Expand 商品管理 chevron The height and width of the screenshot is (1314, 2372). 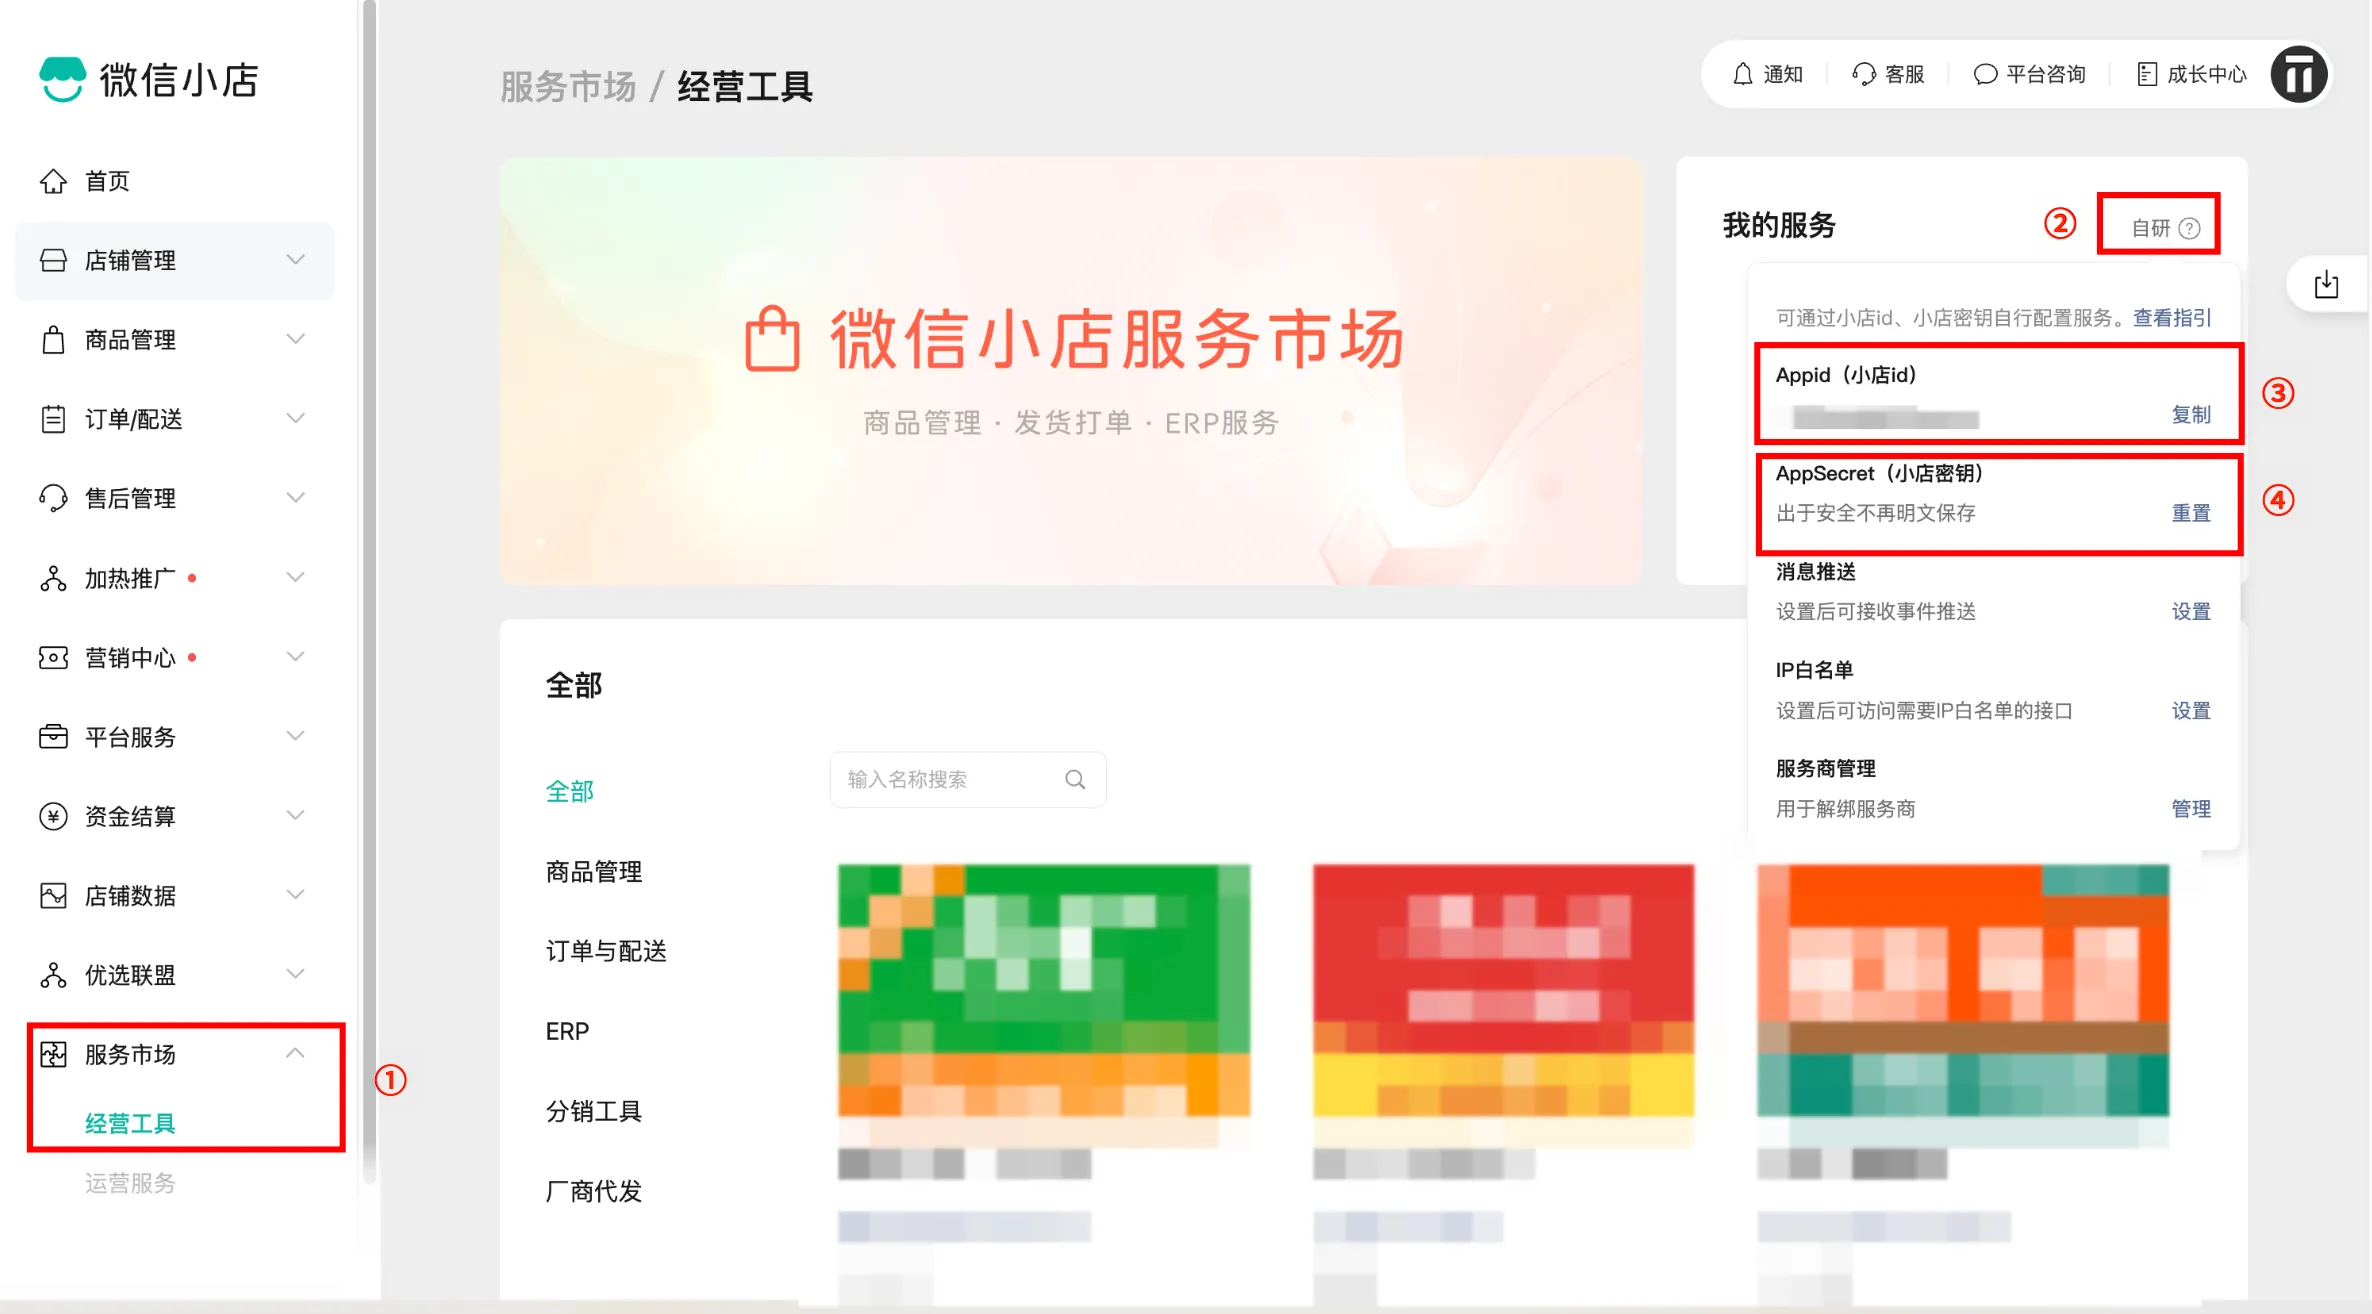point(295,339)
